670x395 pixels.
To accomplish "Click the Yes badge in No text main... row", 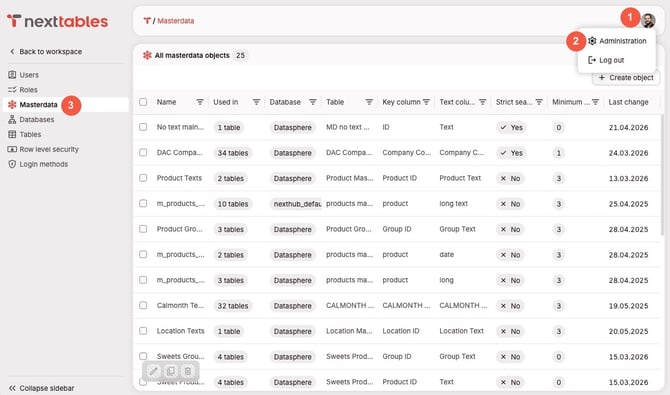I will click(x=511, y=127).
